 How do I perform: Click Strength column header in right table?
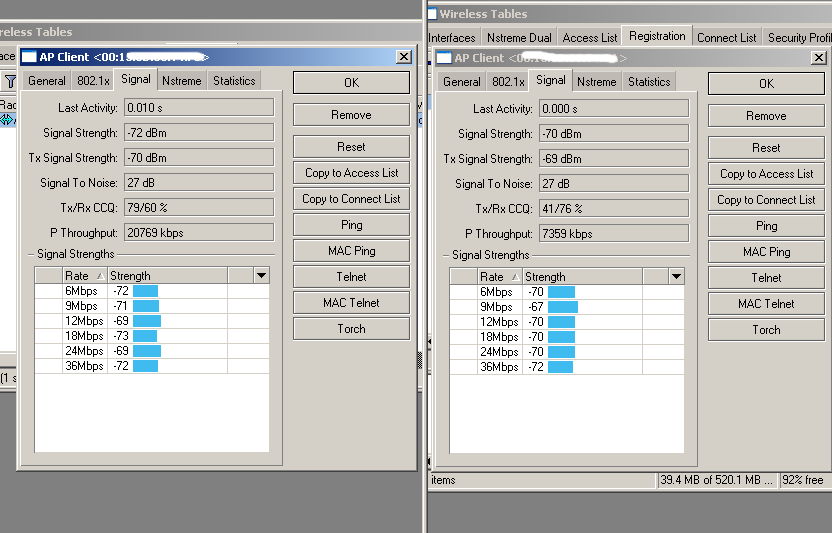point(583,277)
